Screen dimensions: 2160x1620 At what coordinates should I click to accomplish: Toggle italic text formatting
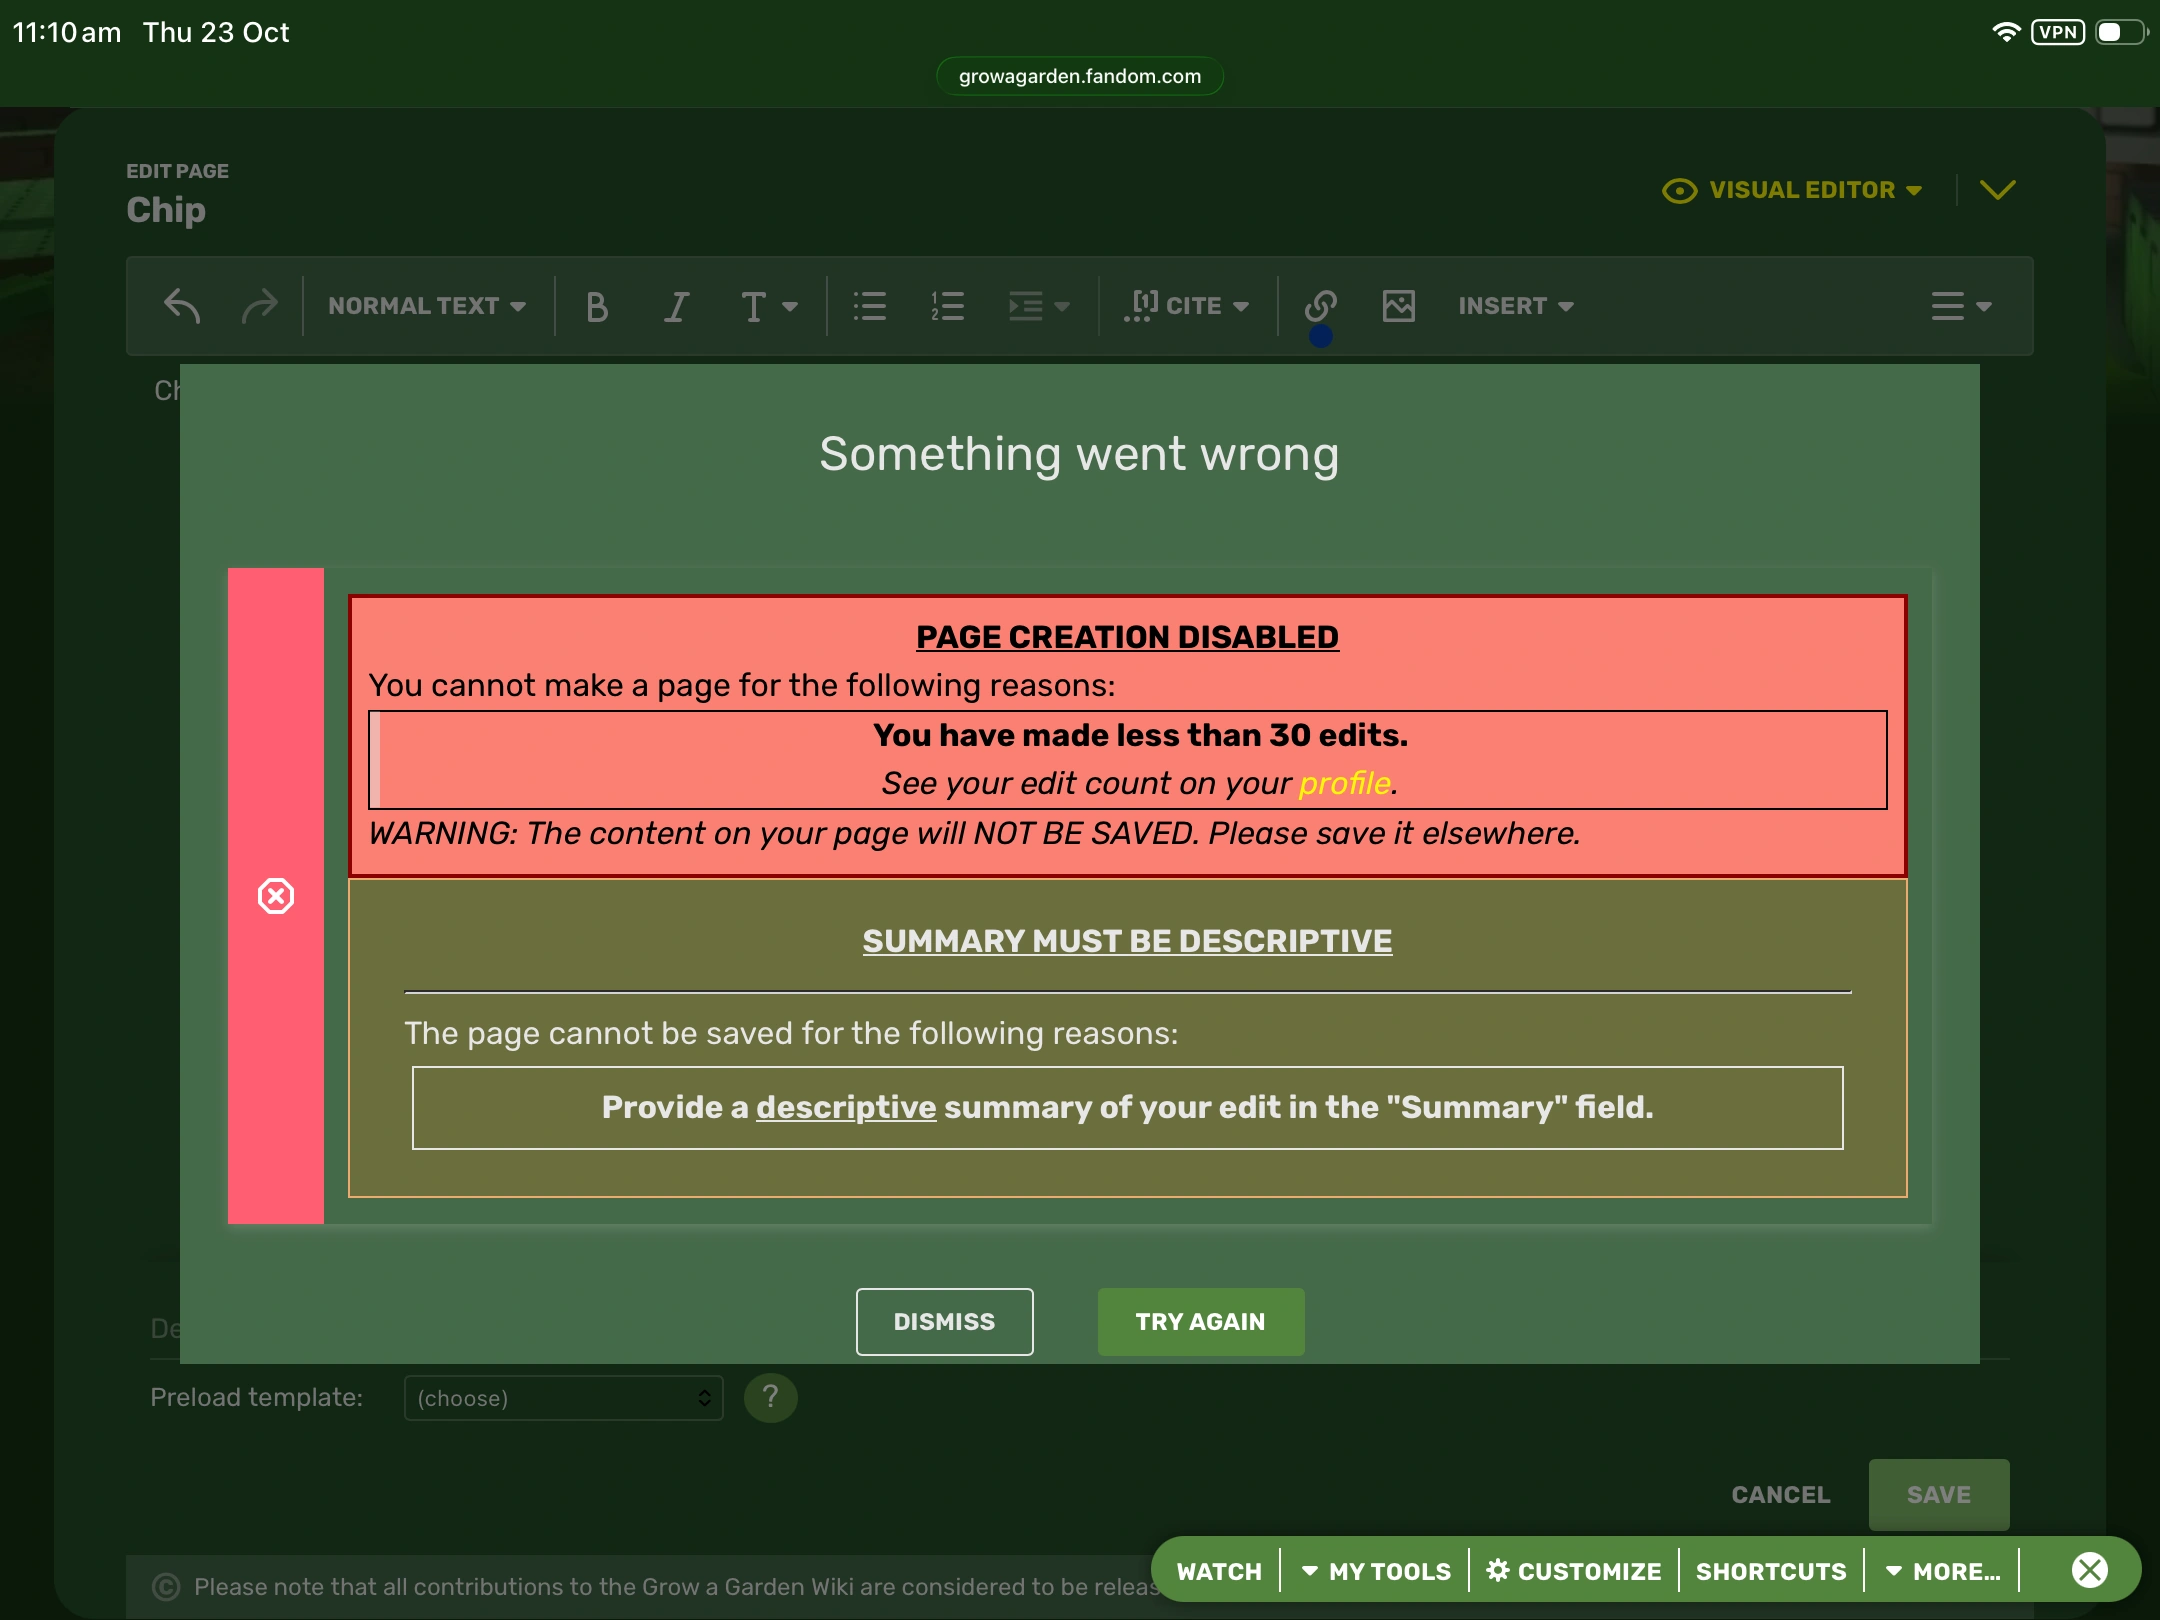click(x=677, y=306)
